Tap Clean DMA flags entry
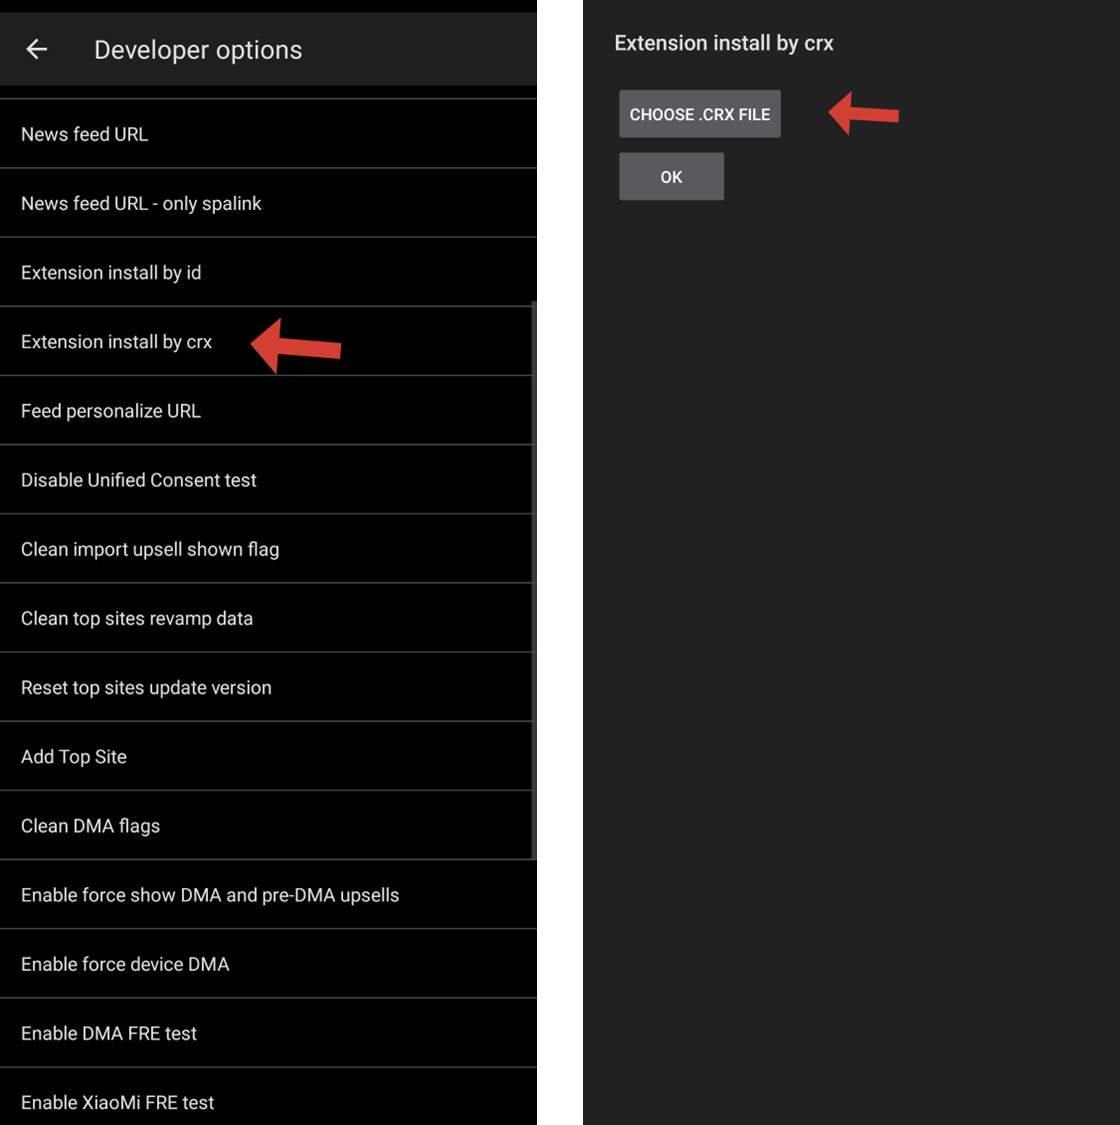This screenshot has height=1125, width=1120. click(x=268, y=826)
